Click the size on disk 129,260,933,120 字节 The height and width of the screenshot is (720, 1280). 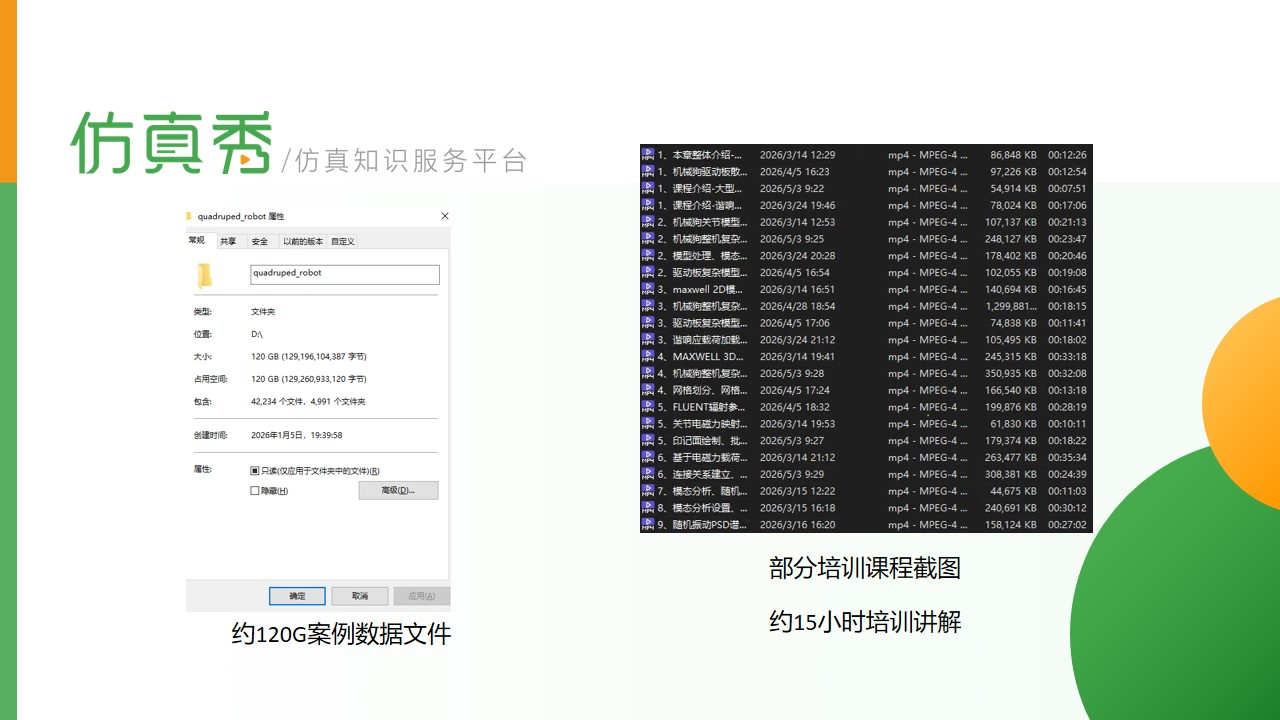325,379
